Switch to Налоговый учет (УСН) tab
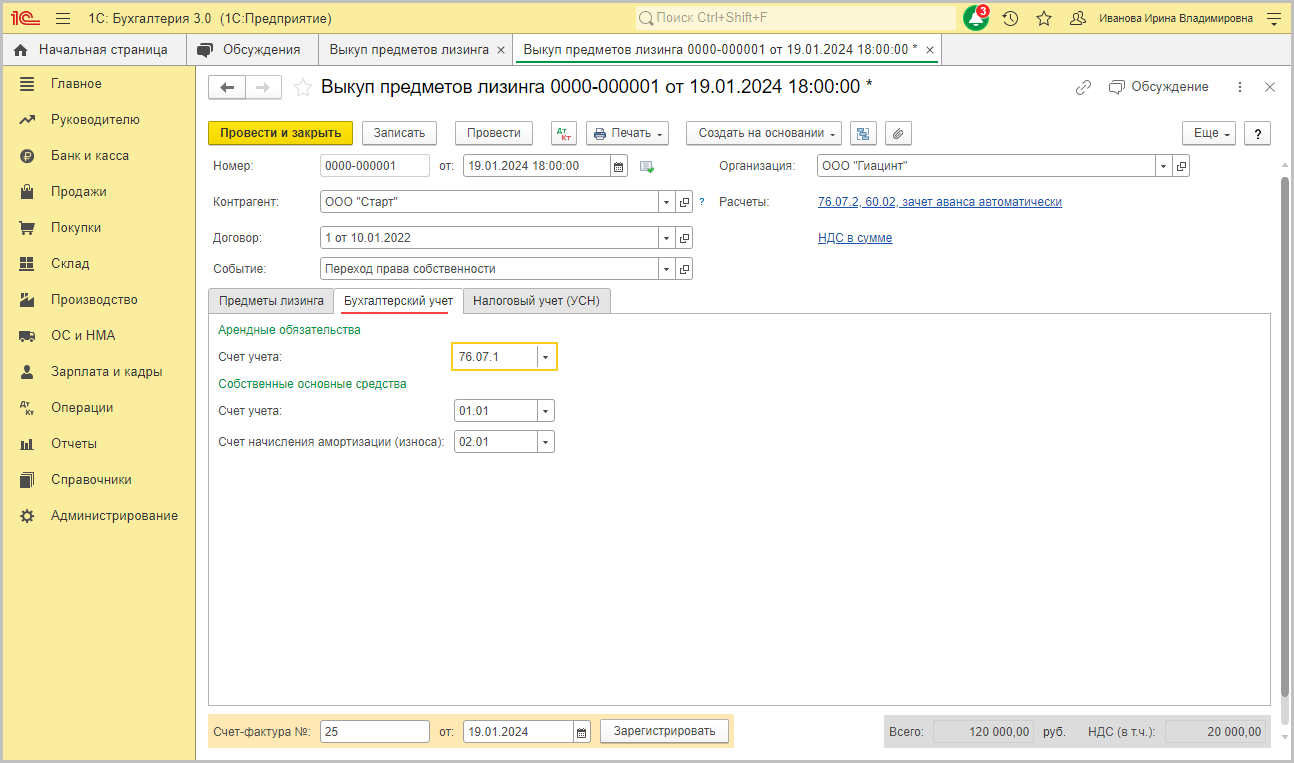Image resolution: width=1294 pixels, height=763 pixels. 536,300
